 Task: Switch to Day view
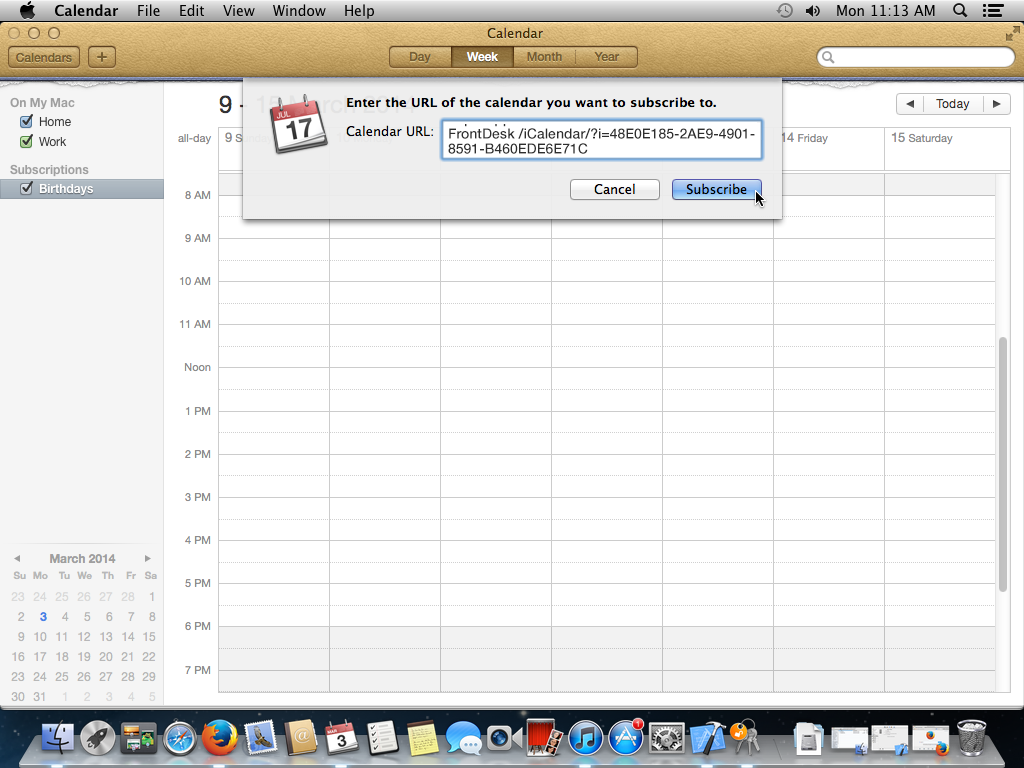pyautogui.click(x=420, y=57)
